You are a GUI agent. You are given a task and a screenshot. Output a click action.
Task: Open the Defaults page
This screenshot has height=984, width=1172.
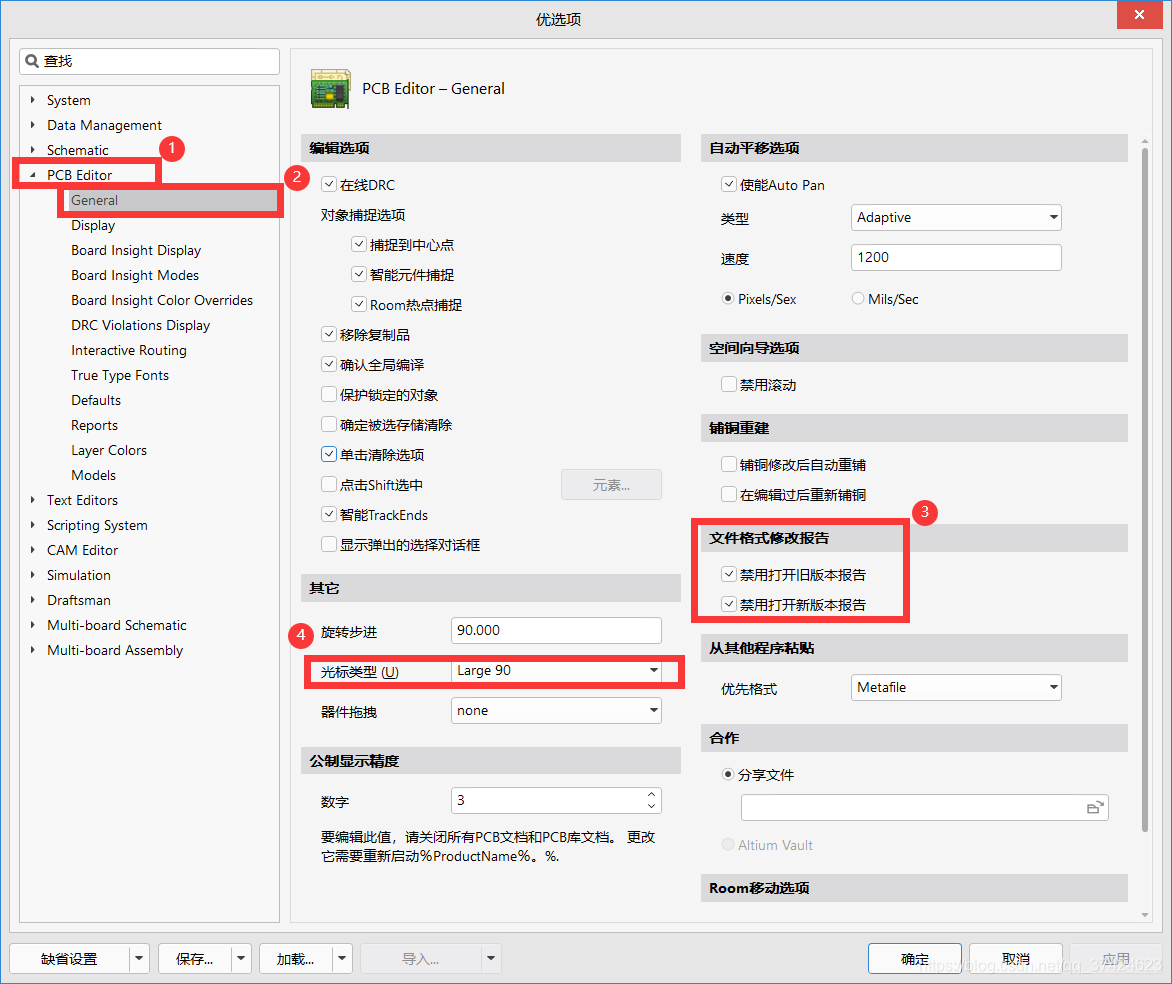[x=96, y=400]
